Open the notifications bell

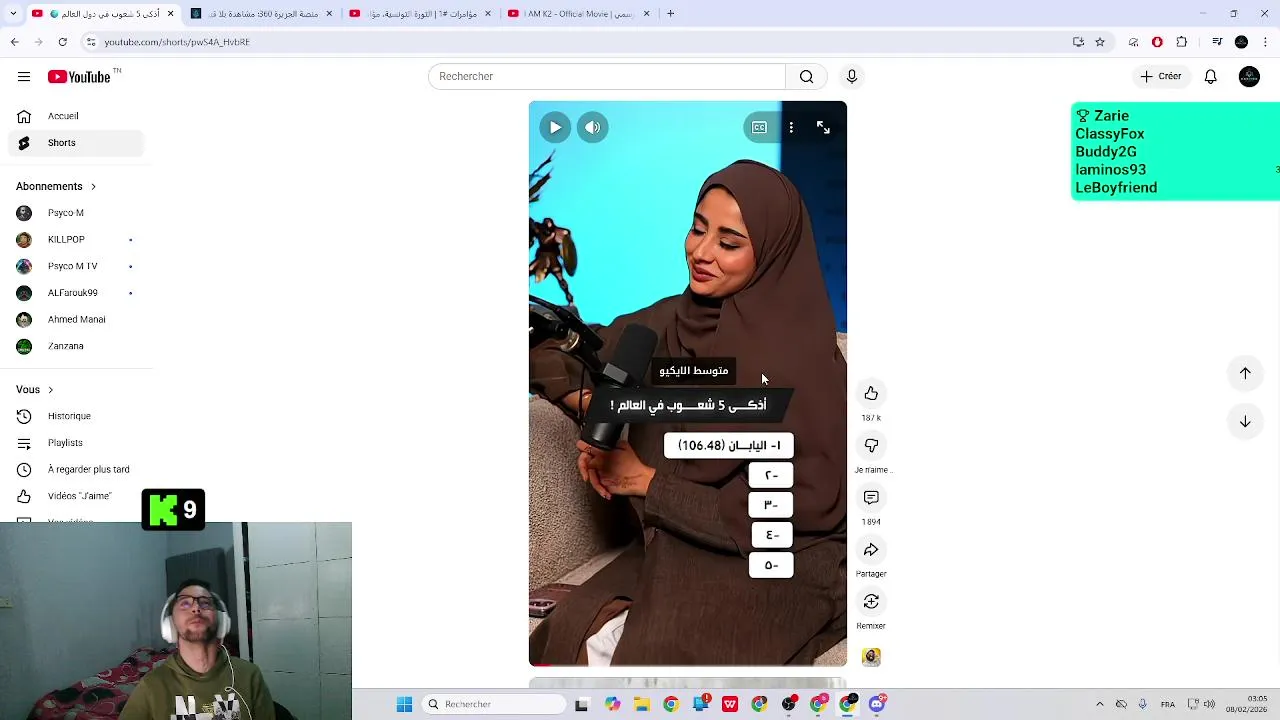click(1210, 76)
